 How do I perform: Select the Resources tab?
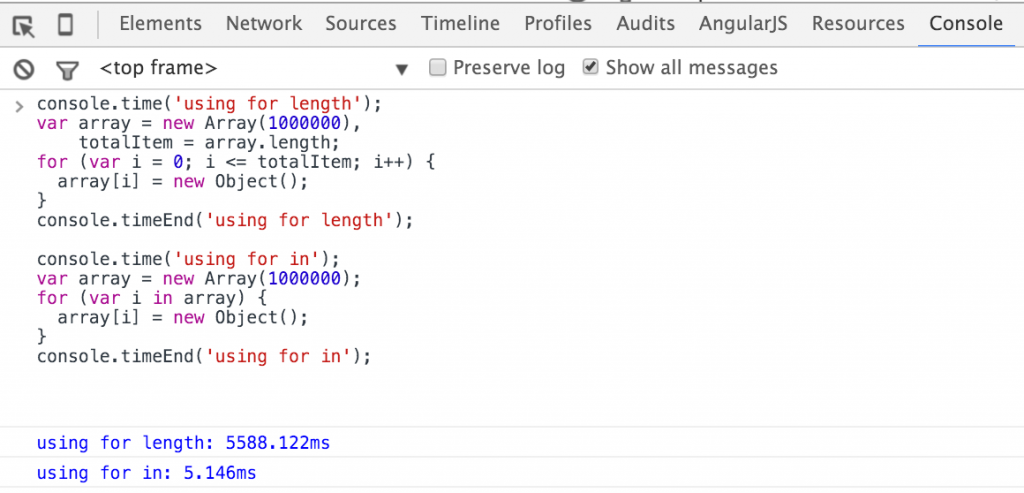(858, 24)
